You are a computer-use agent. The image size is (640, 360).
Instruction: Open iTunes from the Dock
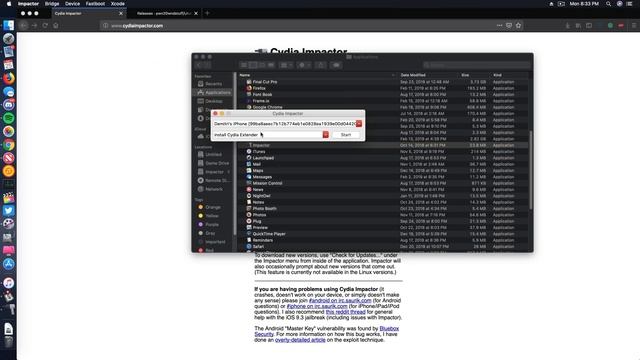9,283
